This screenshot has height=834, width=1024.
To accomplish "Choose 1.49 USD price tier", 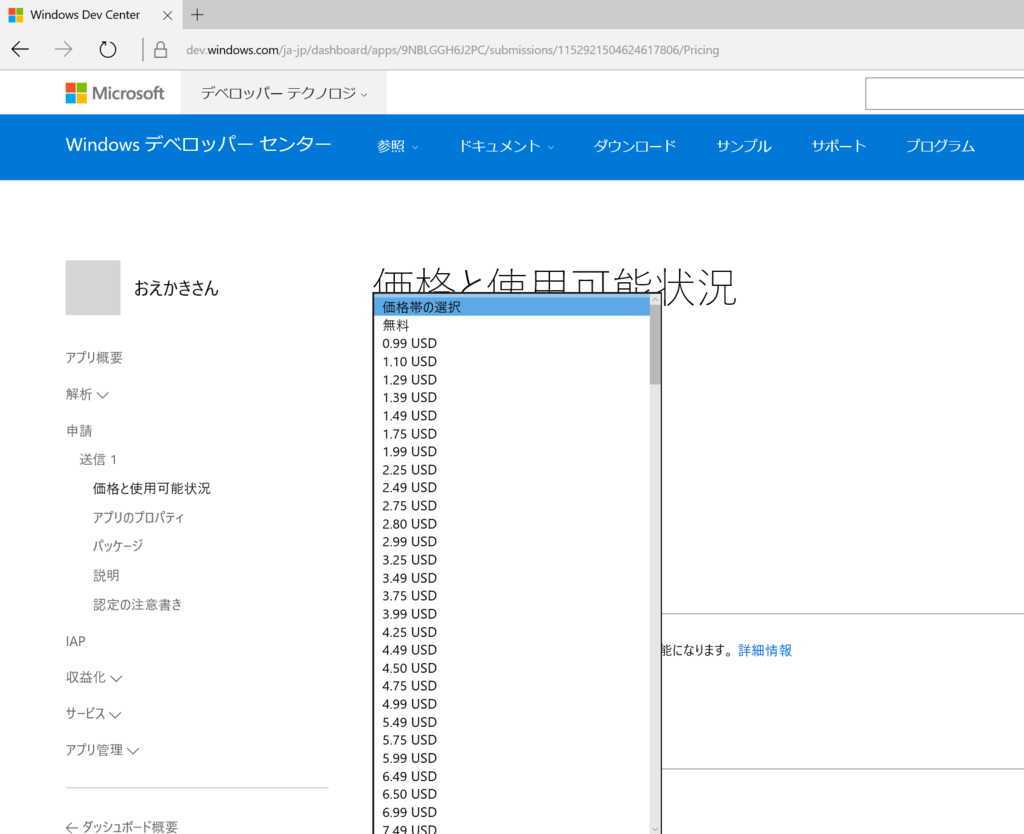I will [512, 415].
